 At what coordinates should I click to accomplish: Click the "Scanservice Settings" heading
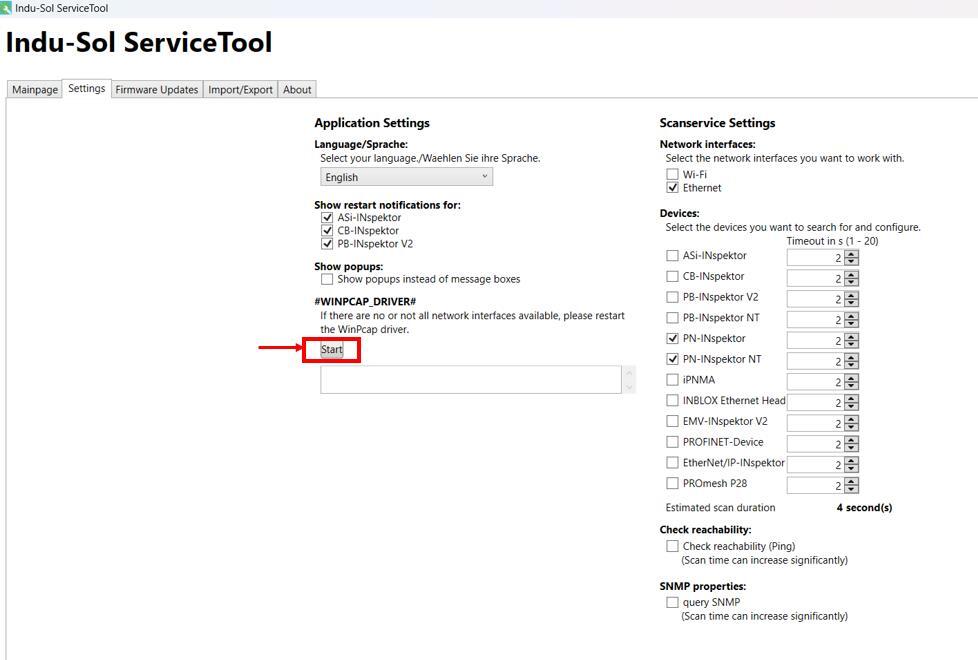[717, 123]
